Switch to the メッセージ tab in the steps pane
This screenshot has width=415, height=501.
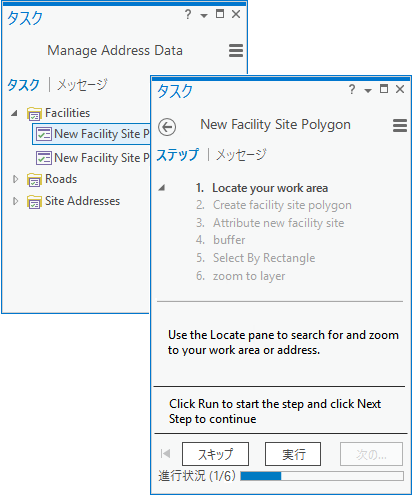coord(241,155)
